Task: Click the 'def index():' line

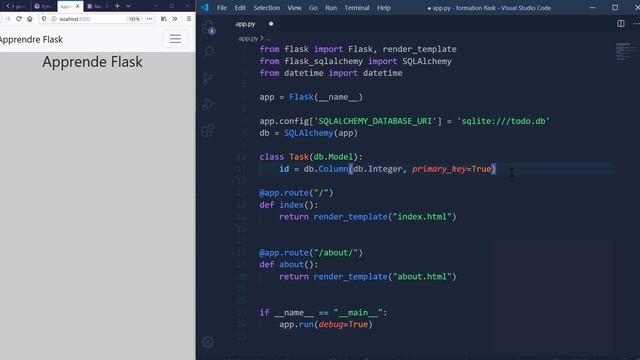Action: [x=288, y=205]
